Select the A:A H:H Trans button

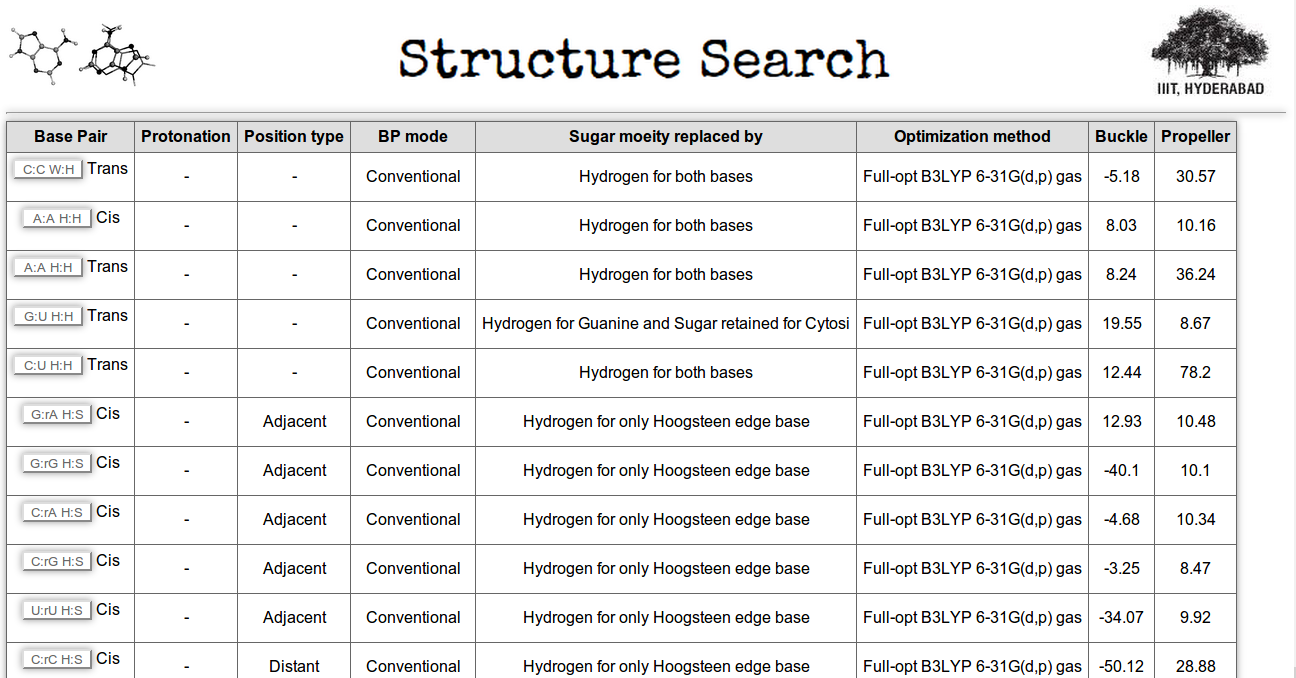48,267
